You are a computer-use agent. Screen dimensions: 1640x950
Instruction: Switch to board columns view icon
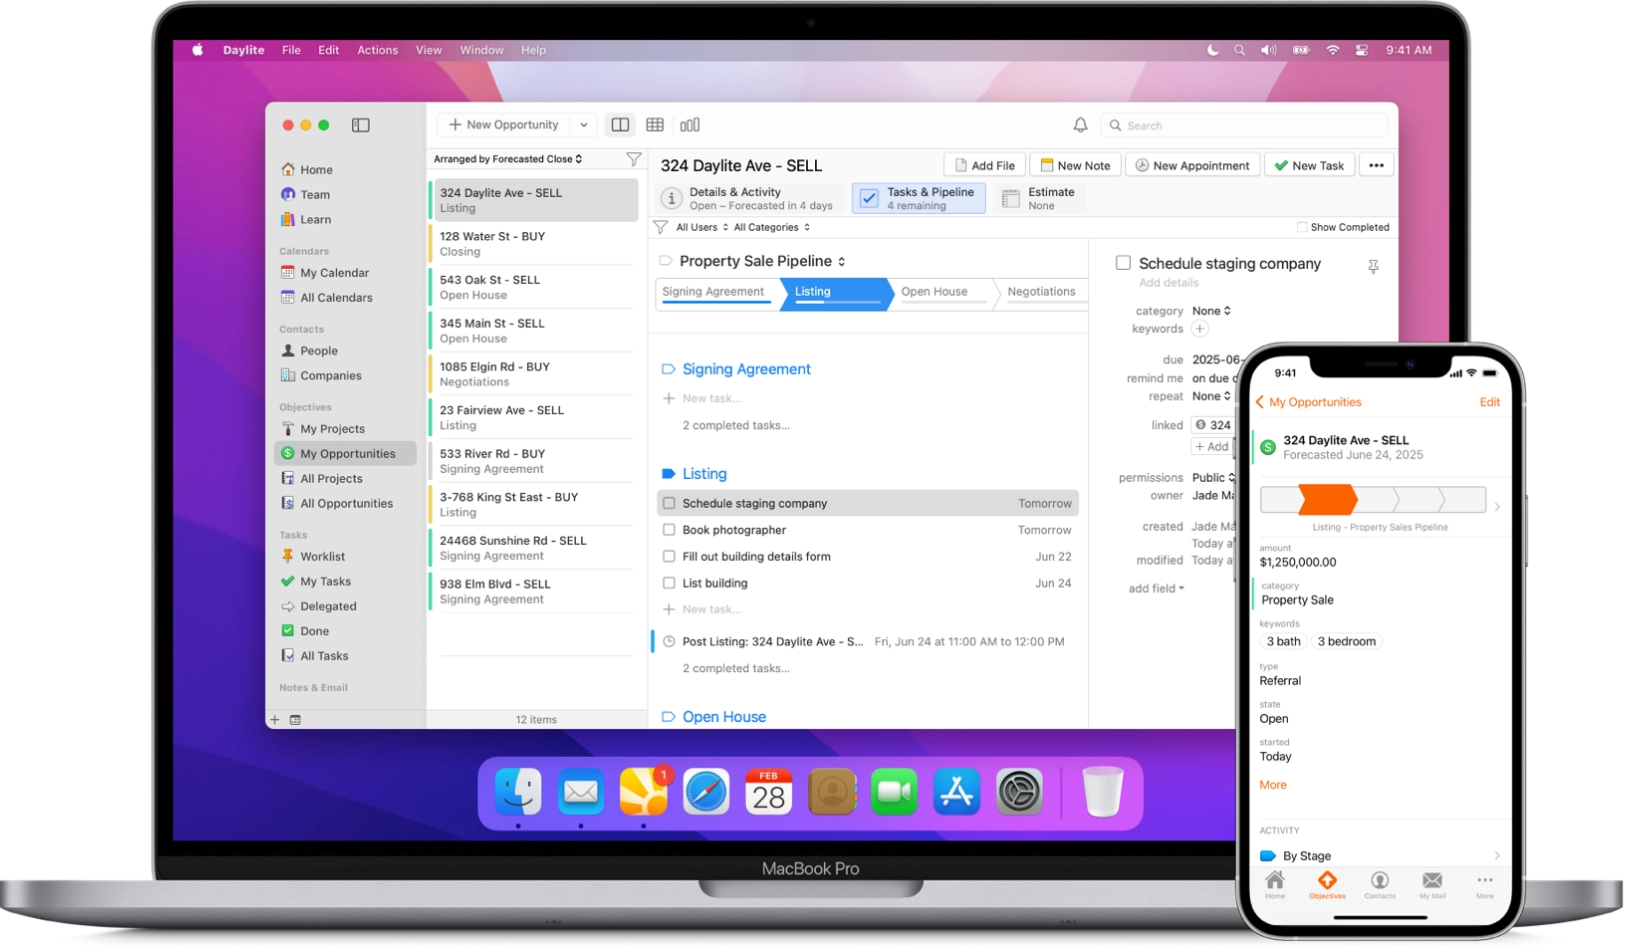(x=690, y=125)
